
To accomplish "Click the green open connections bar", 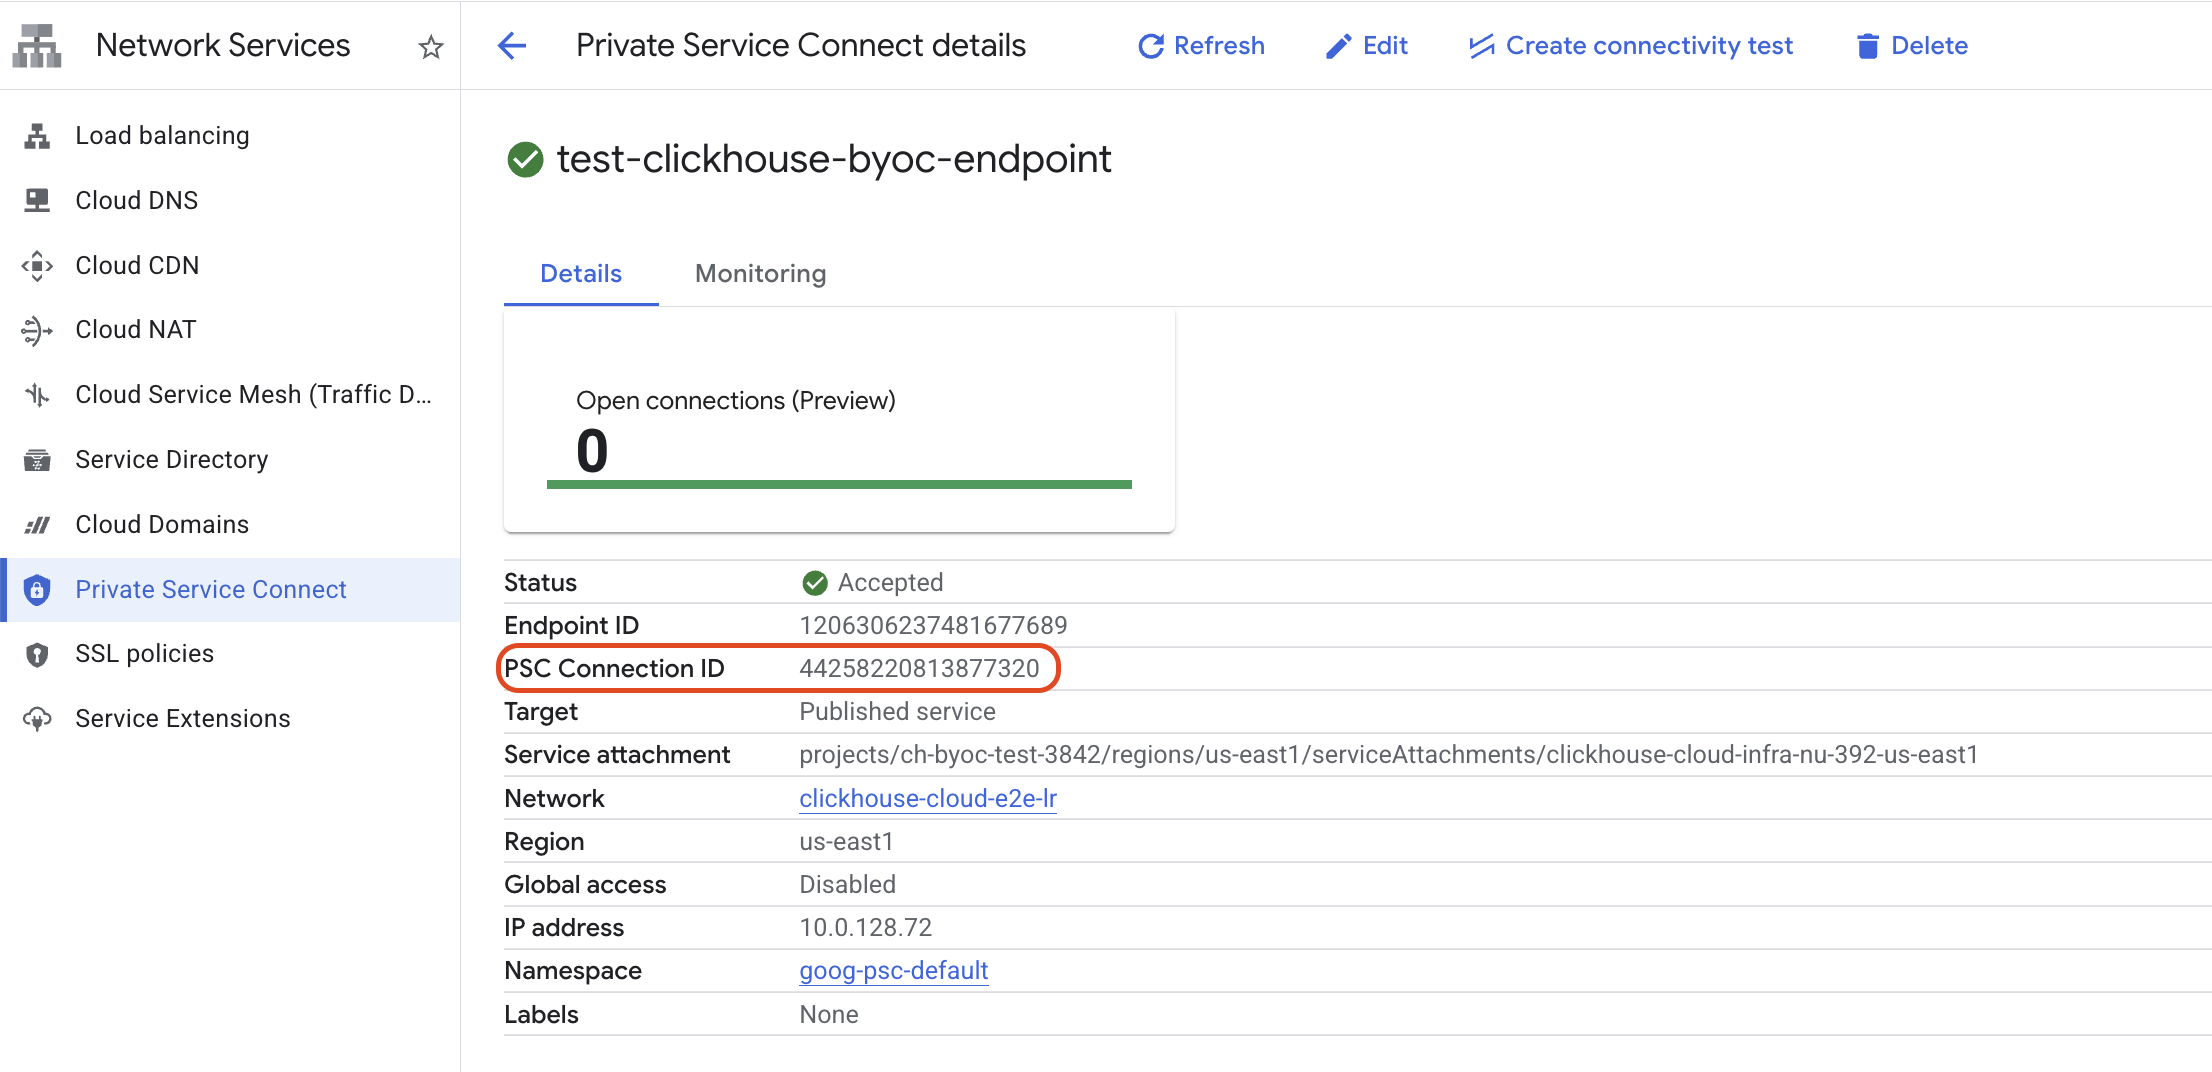I will point(839,484).
